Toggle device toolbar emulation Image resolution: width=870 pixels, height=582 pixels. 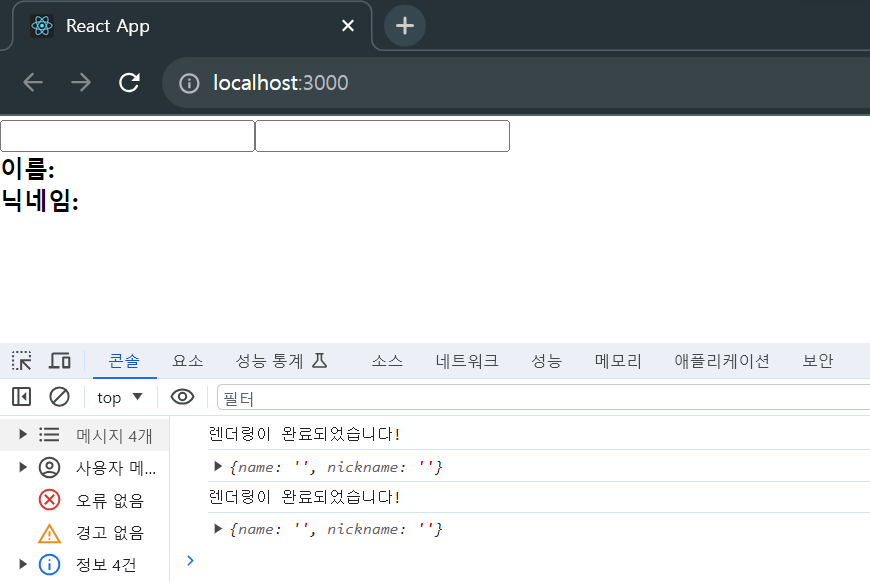click(59, 361)
